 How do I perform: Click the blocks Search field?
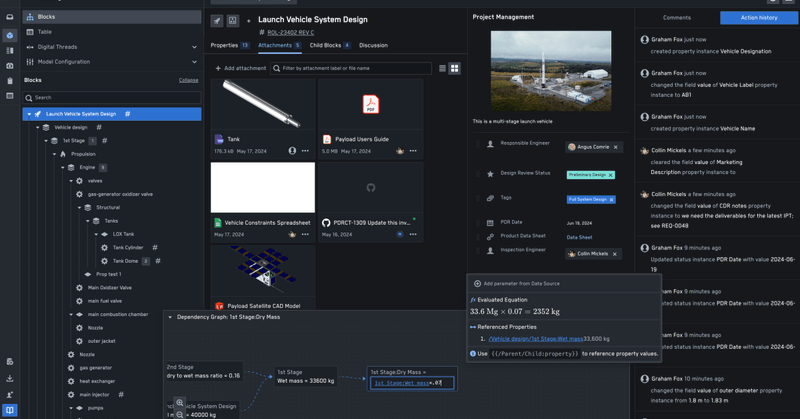(112, 97)
